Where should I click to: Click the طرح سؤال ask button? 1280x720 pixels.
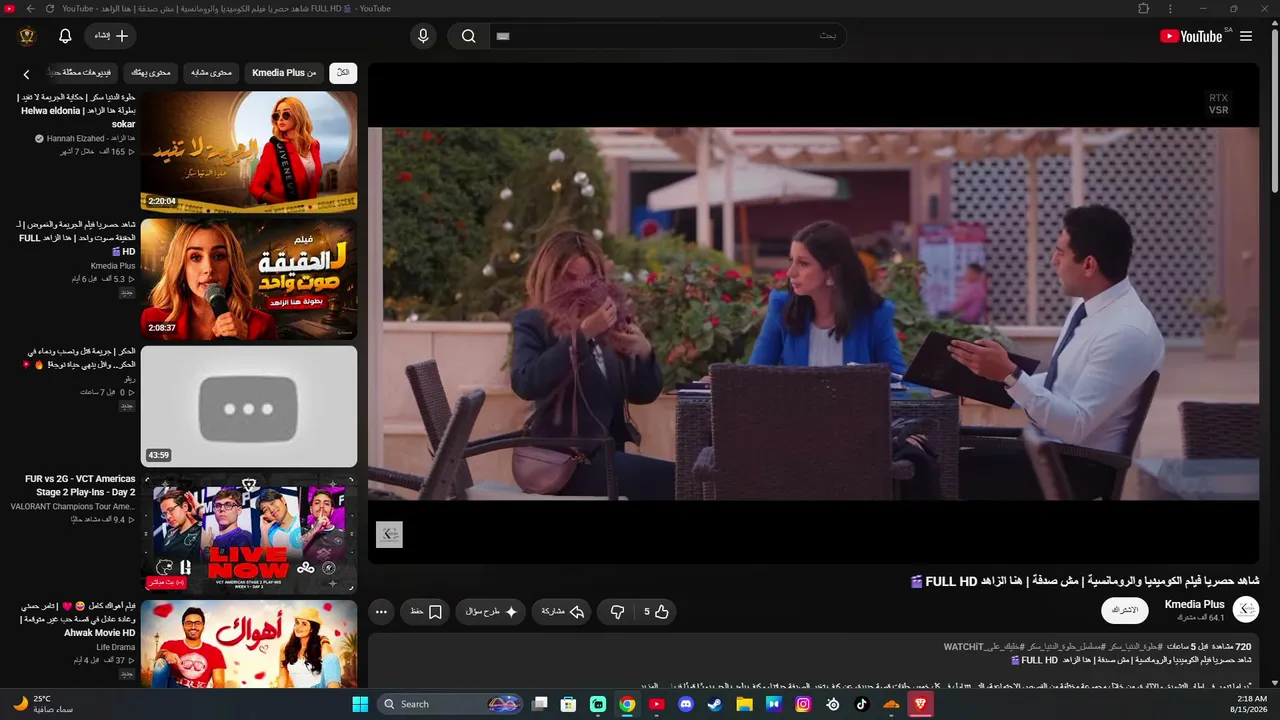pos(491,612)
